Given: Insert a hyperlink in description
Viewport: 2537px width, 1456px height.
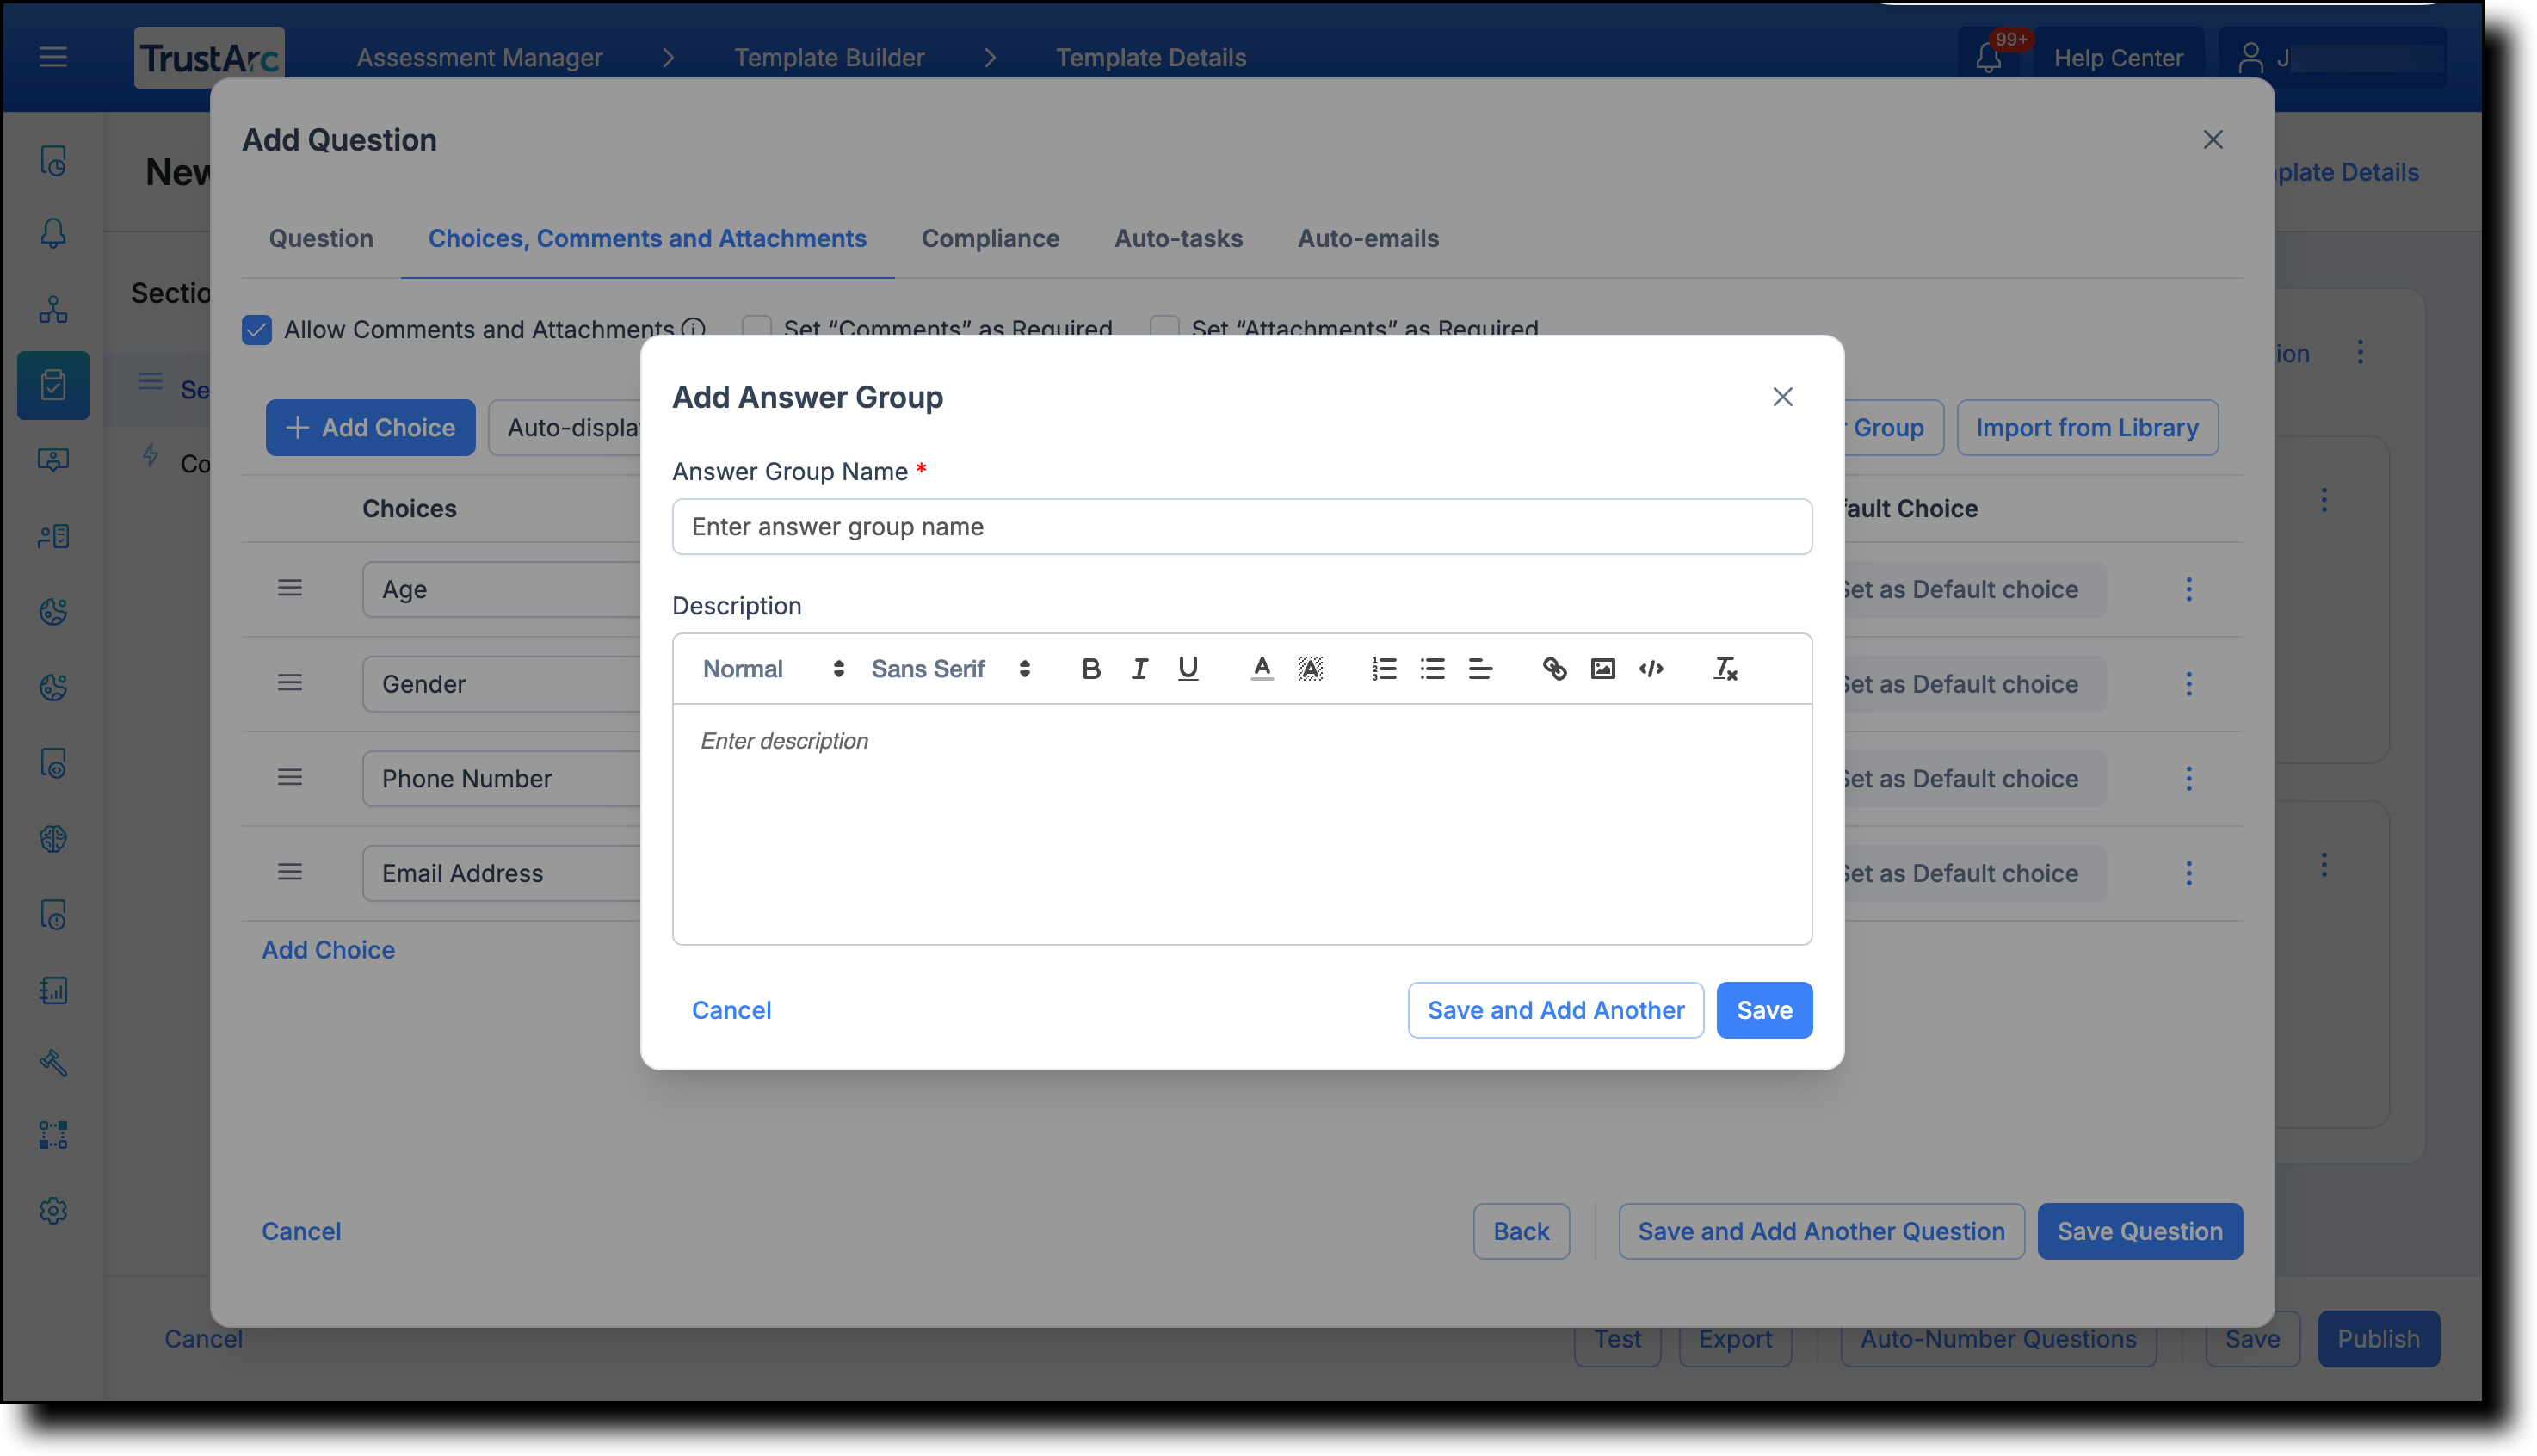Looking at the screenshot, I should point(1554,669).
